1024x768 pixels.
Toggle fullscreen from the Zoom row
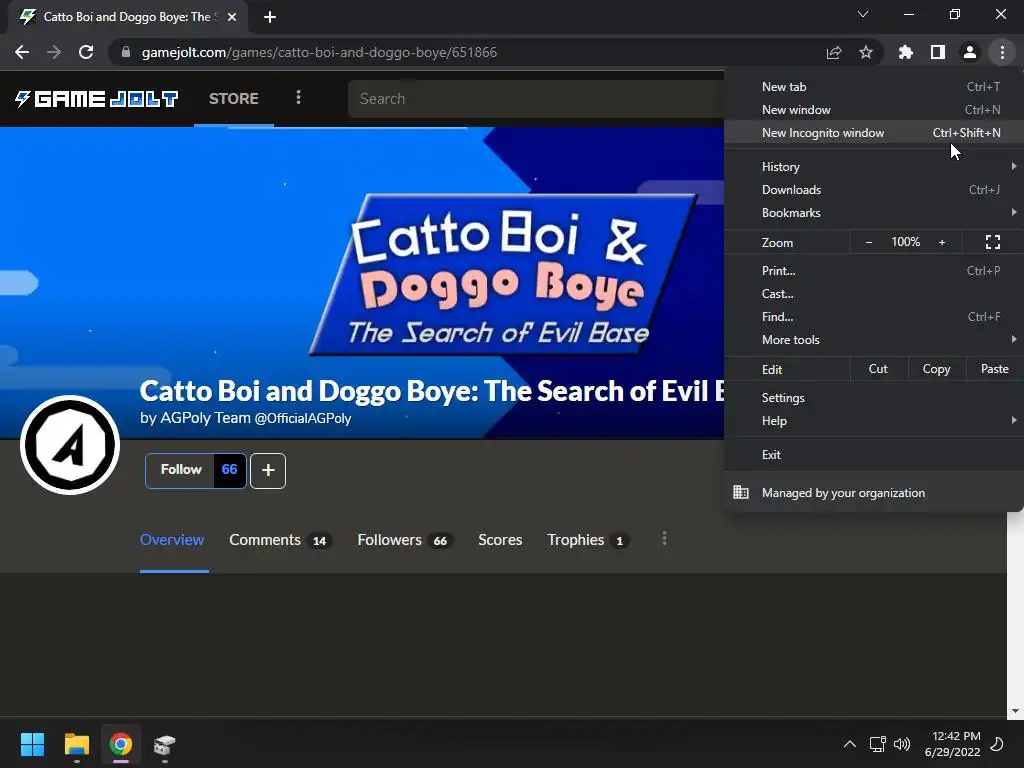993,242
